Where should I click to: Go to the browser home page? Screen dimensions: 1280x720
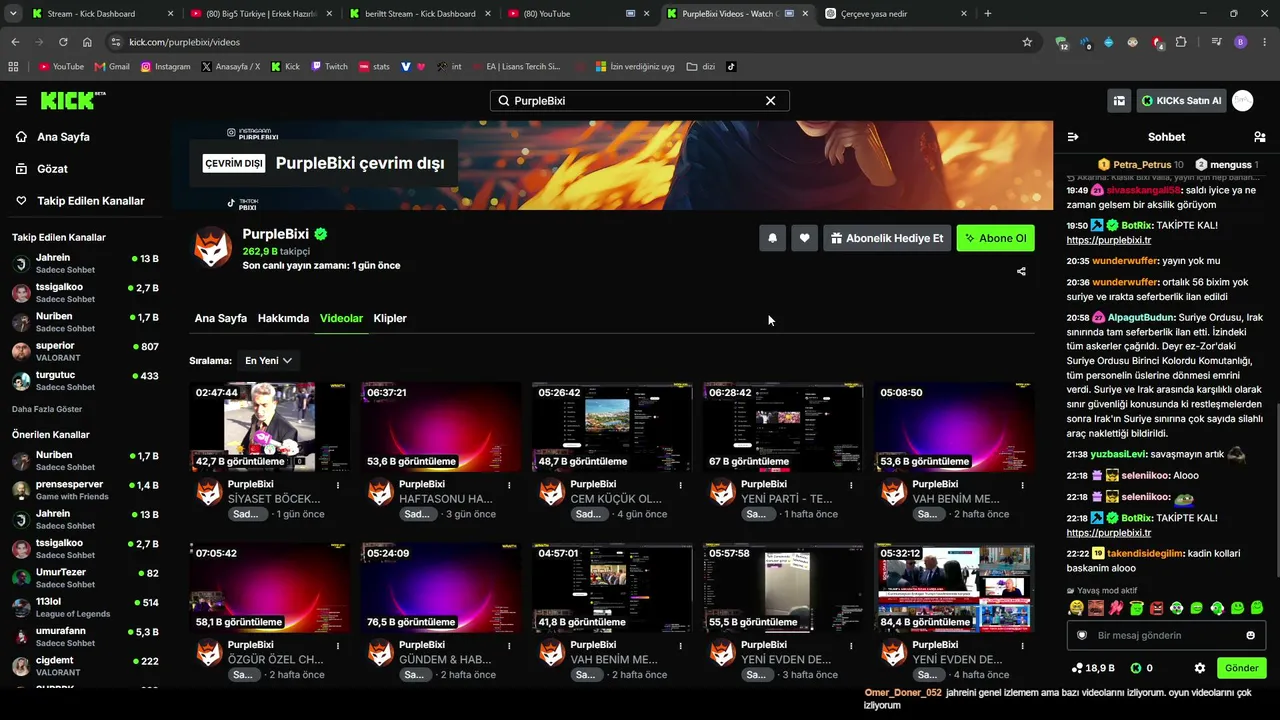click(x=87, y=42)
